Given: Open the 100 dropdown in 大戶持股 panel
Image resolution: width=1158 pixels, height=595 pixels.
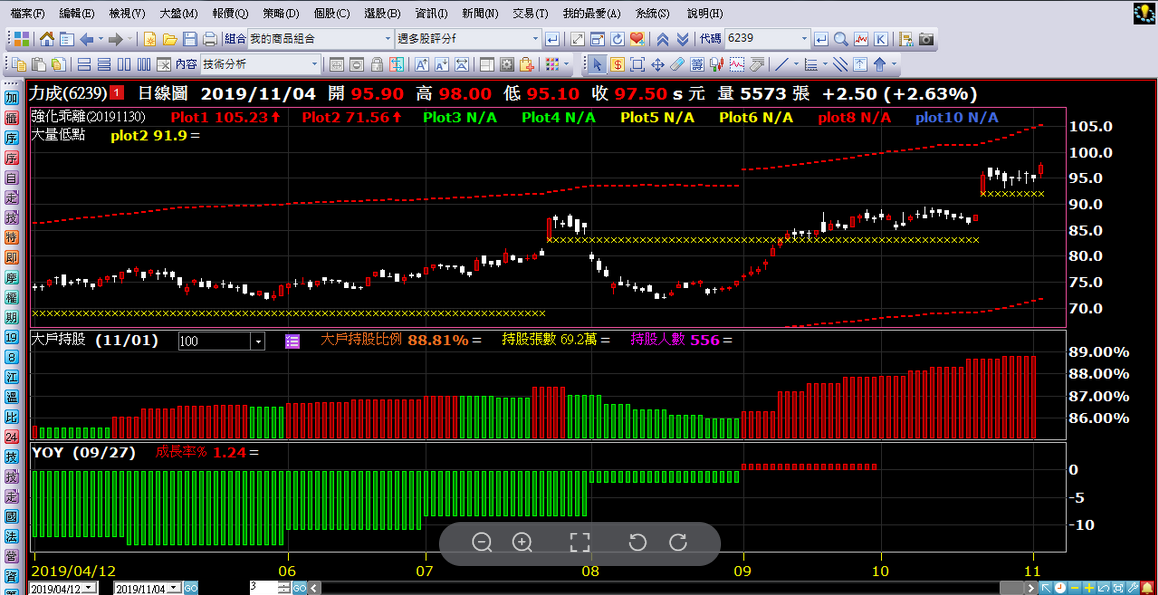Looking at the screenshot, I should point(258,341).
